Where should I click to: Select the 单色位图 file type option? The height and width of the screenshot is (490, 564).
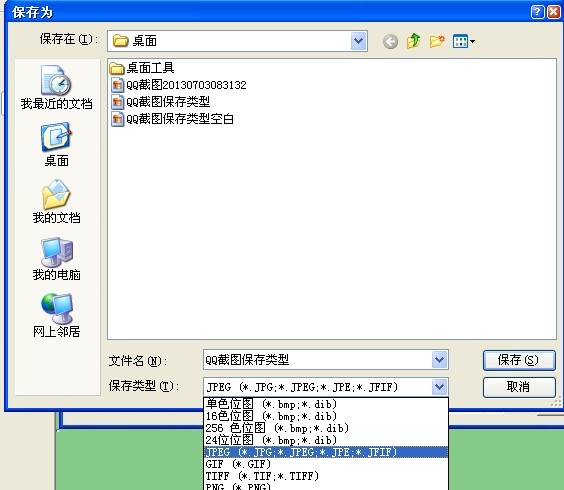pyautogui.click(x=326, y=404)
